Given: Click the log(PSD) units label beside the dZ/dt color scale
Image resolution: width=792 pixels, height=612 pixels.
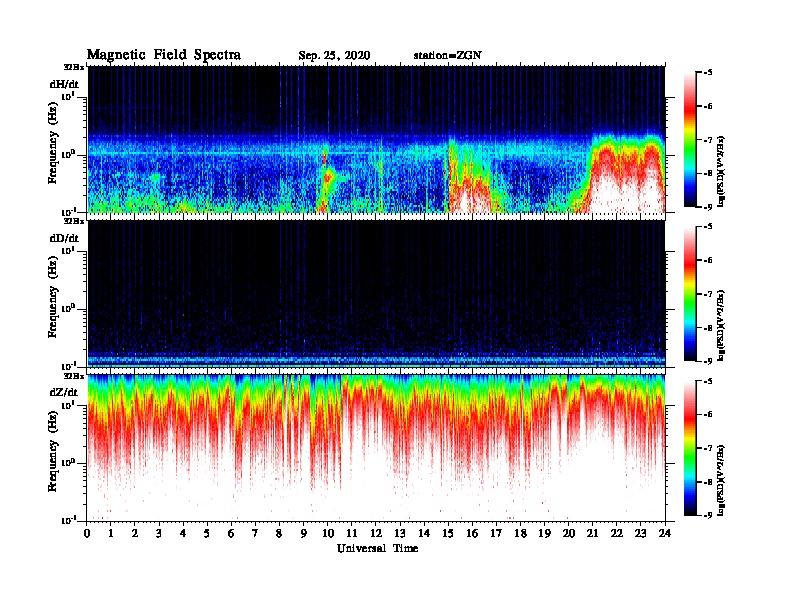Looking at the screenshot, I should click(x=722, y=480).
